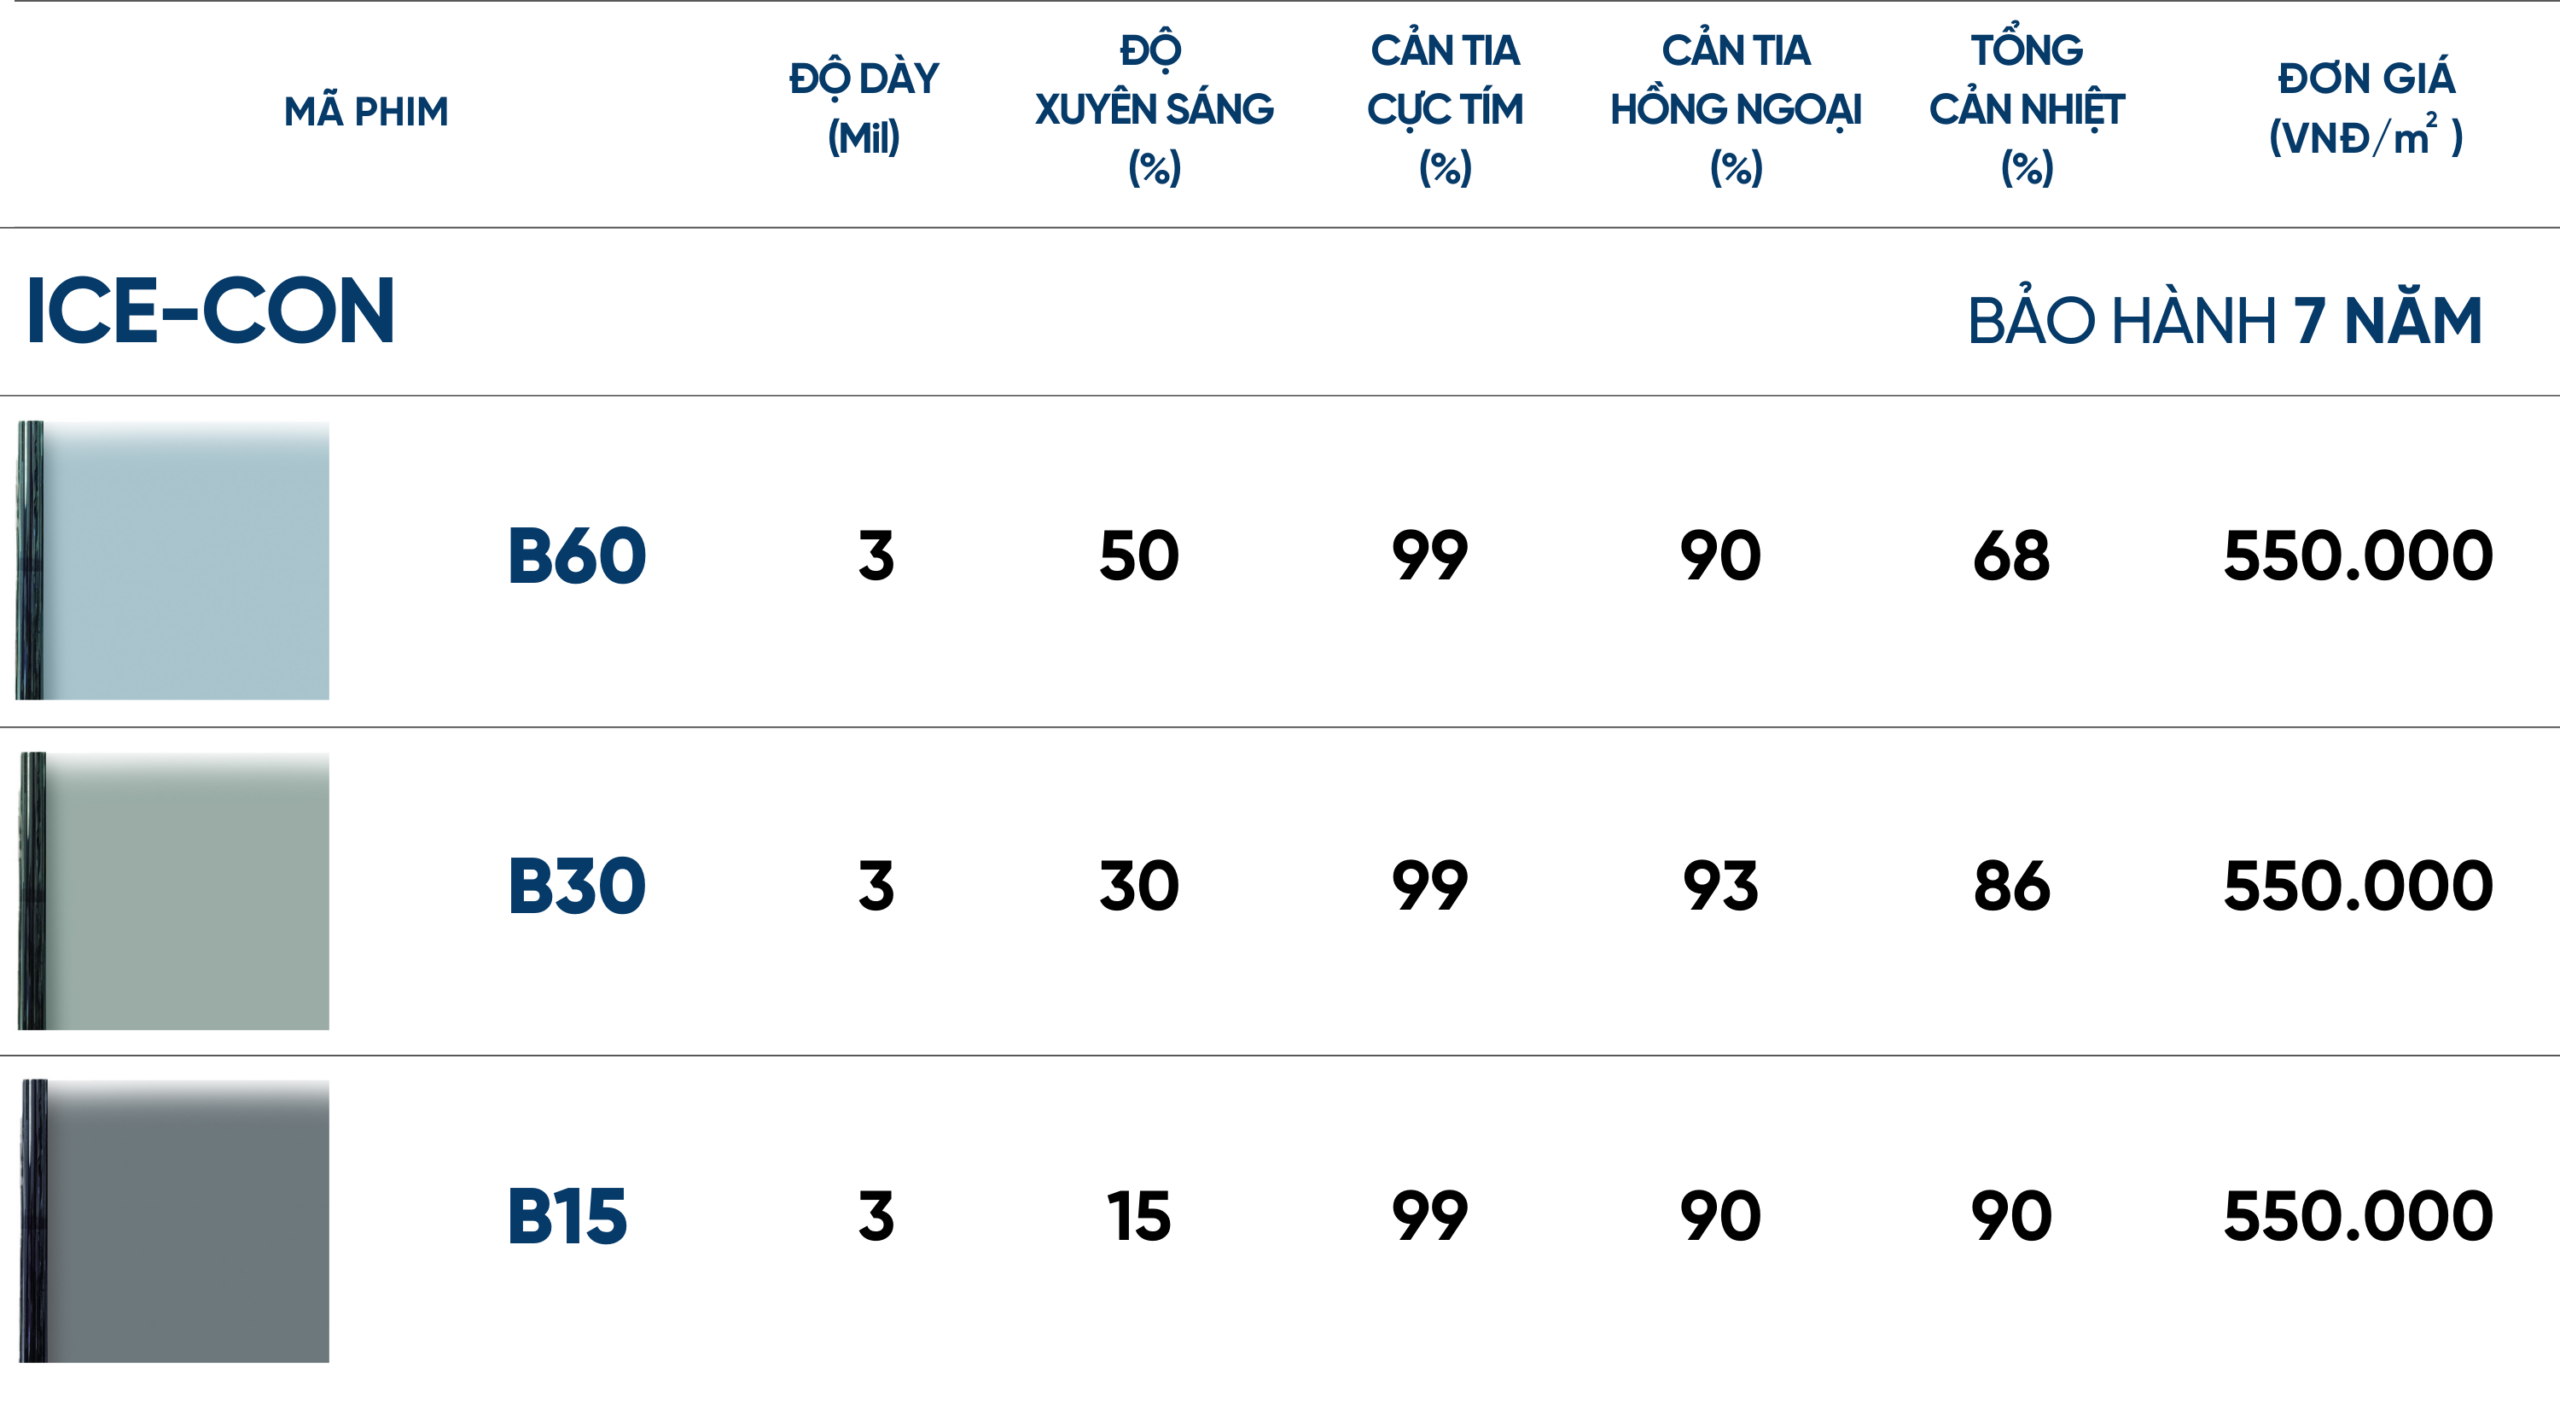
Task: Select the B60 film code label
Action: (x=577, y=556)
